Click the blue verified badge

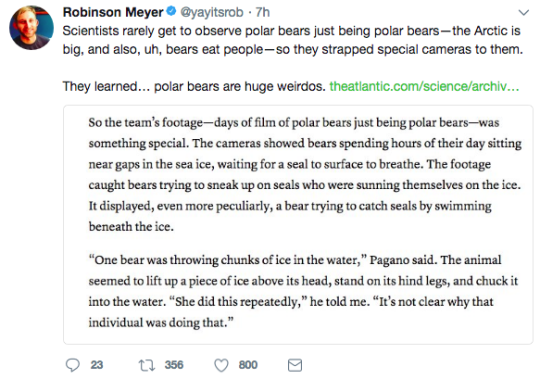click(x=171, y=11)
